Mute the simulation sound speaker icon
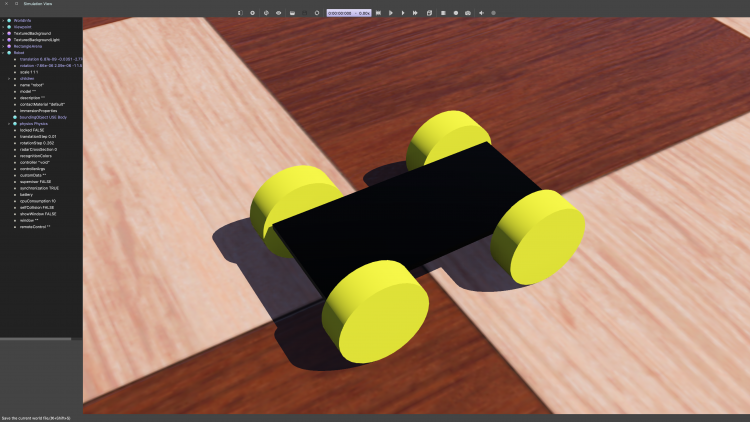This screenshot has width=750, height=422. [x=481, y=13]
